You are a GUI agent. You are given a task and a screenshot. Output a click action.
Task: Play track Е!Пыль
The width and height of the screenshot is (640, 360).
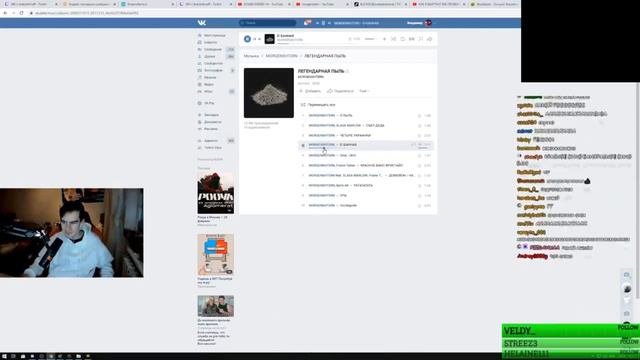pyautogui.click(x=366, y=116)
